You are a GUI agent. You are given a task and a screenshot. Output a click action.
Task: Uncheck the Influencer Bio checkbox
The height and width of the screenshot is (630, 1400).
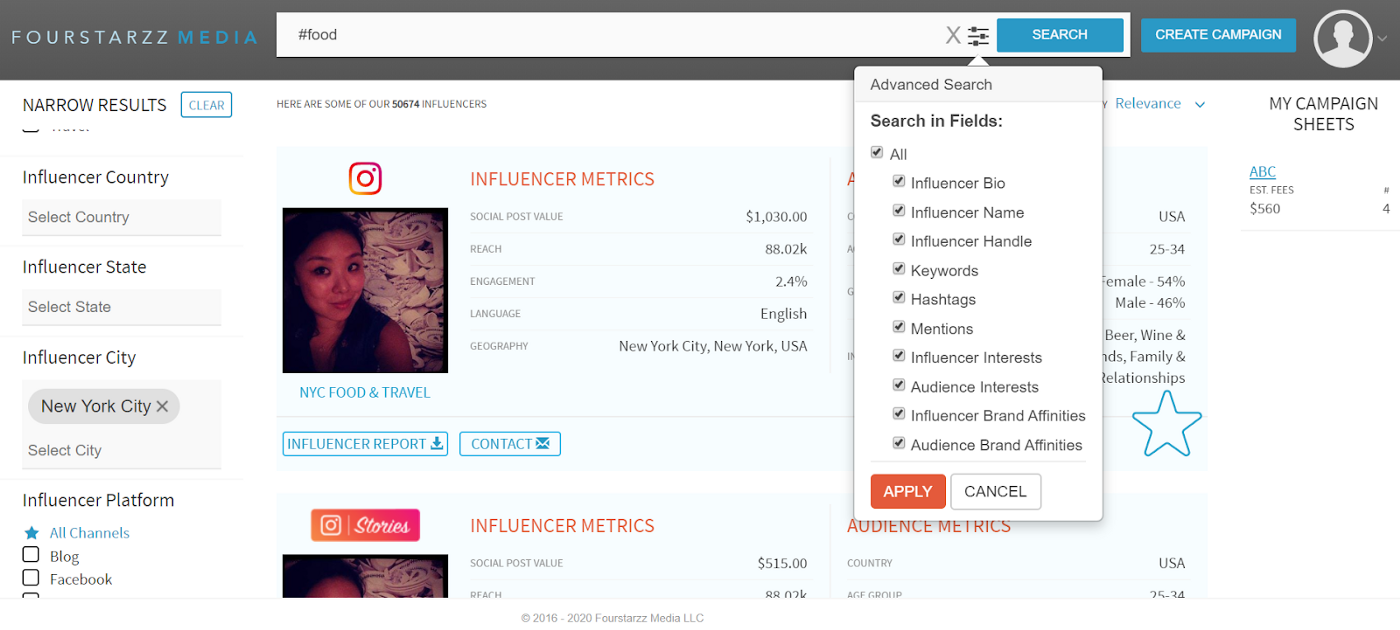899,182
